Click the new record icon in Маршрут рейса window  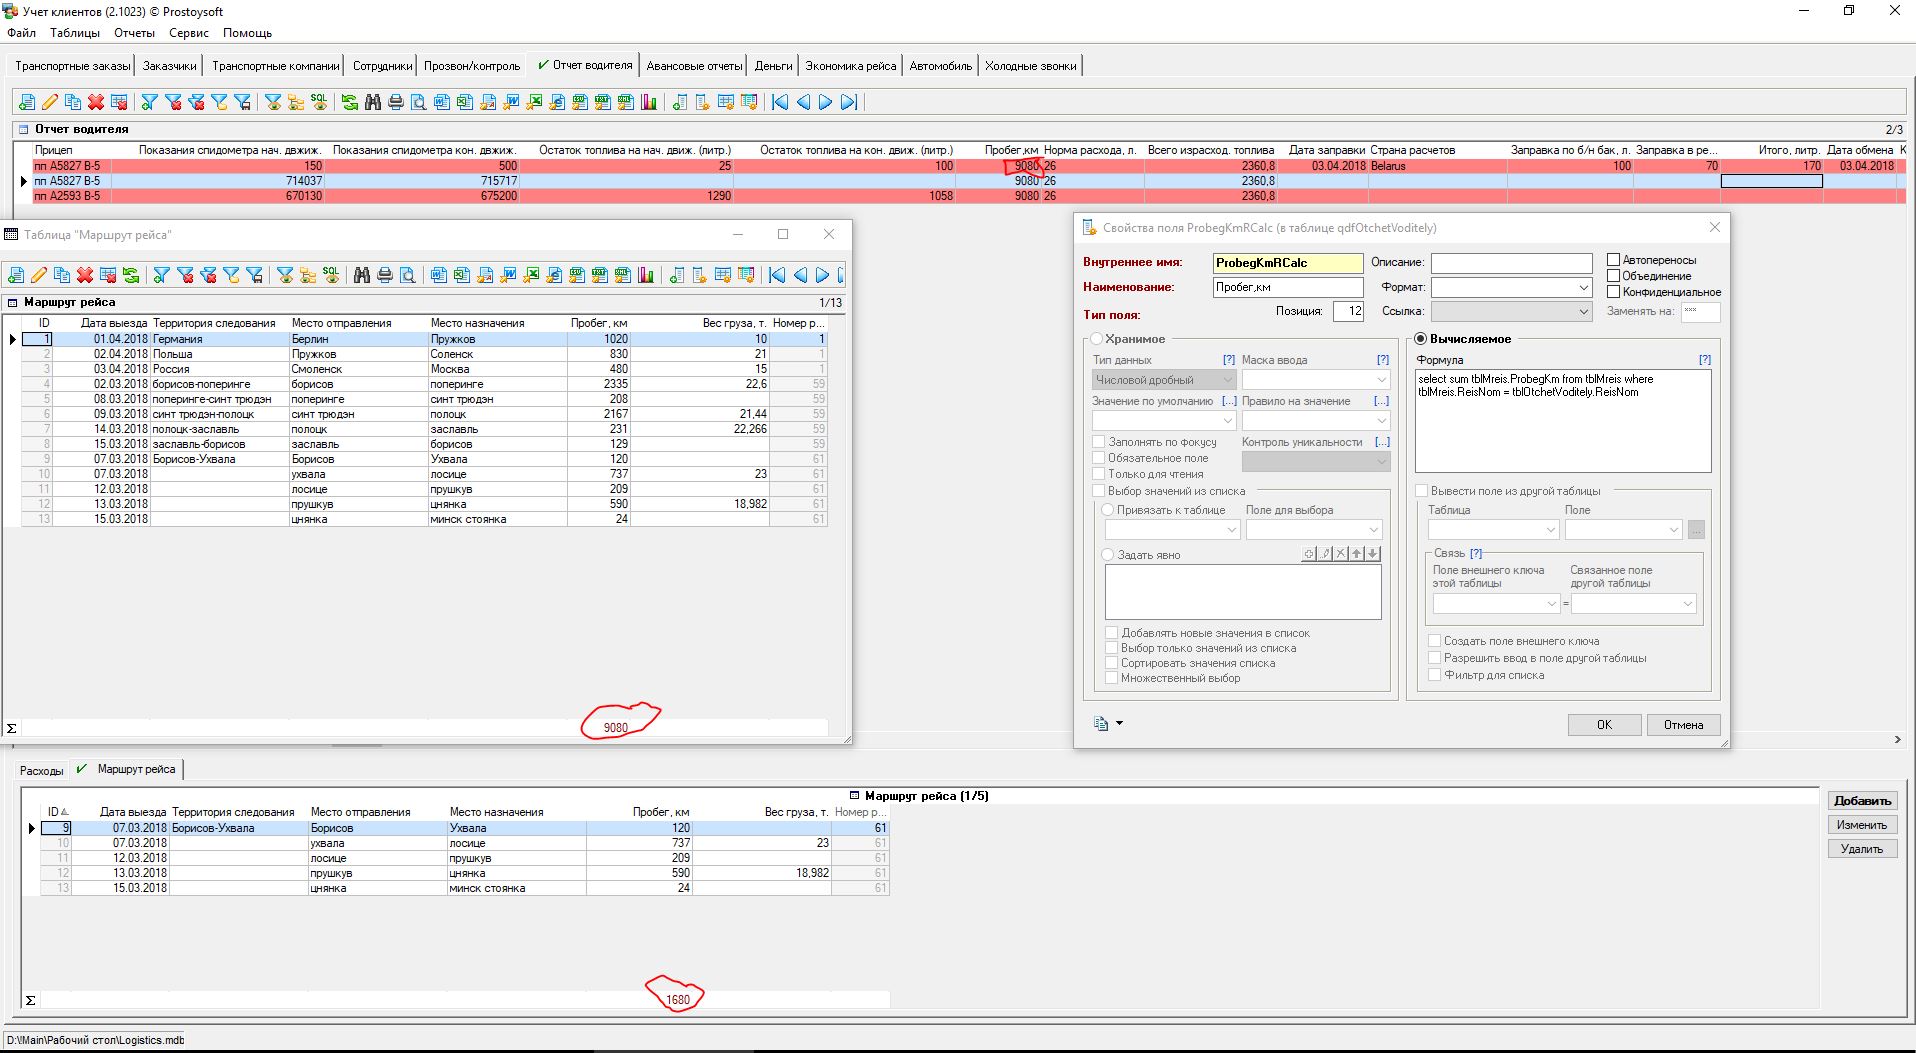(x=16, y=275)
